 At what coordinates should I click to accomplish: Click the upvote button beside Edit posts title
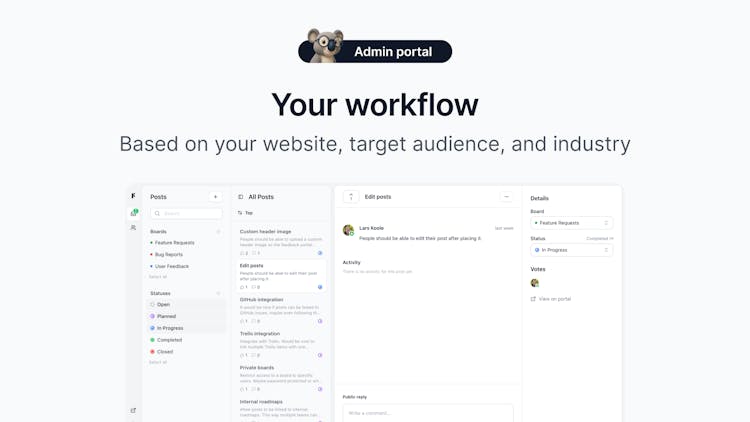351,197
